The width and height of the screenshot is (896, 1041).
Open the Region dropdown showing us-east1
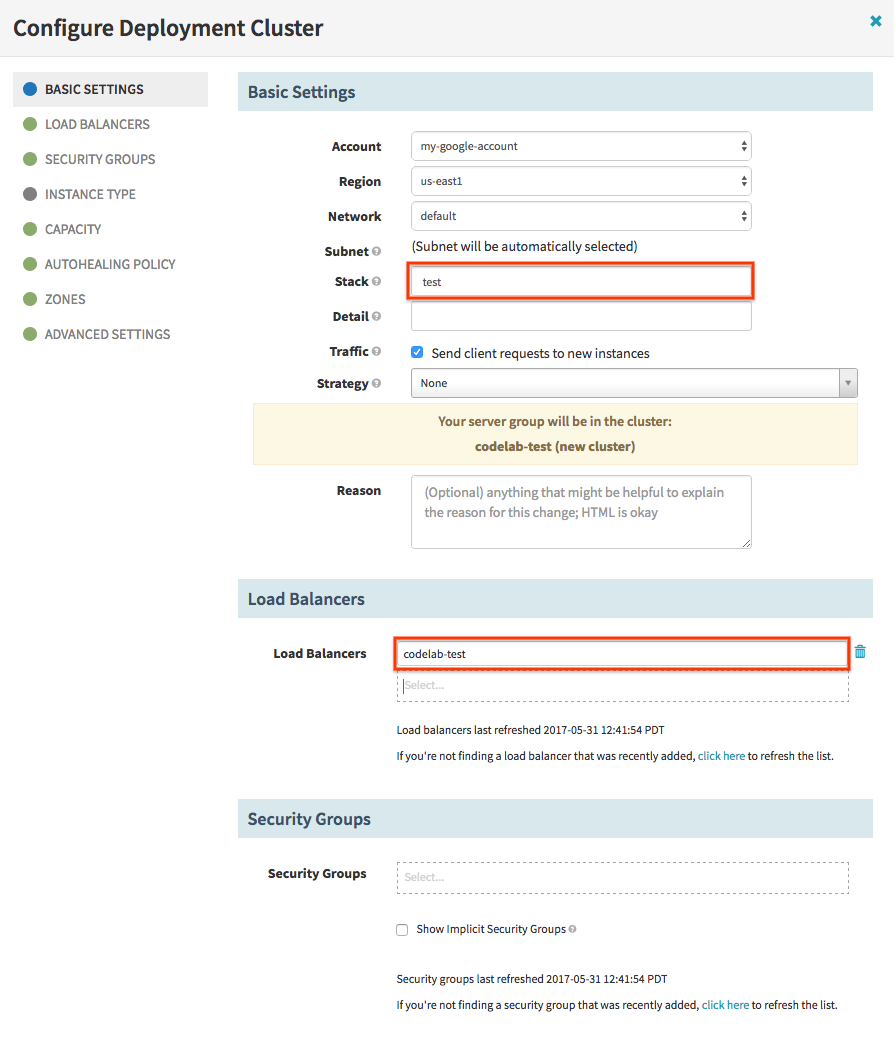coord(581,181)
